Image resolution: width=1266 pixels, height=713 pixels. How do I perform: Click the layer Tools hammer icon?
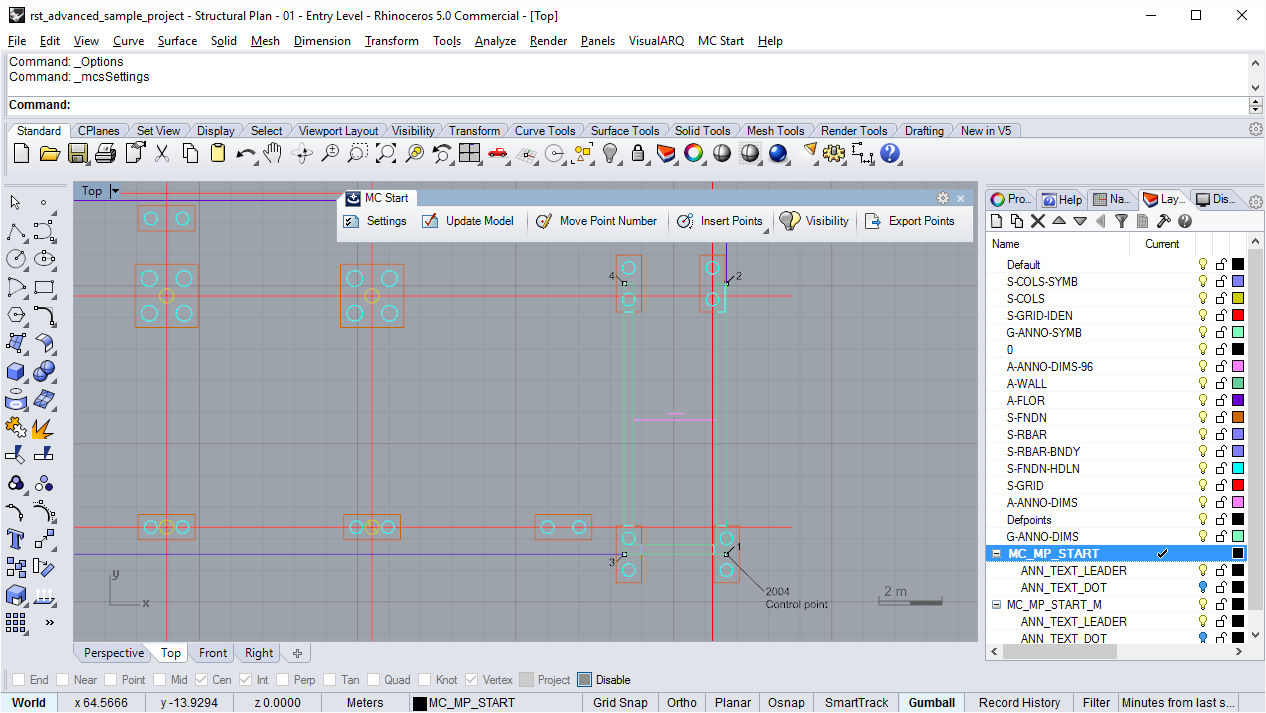[1164, 221]
